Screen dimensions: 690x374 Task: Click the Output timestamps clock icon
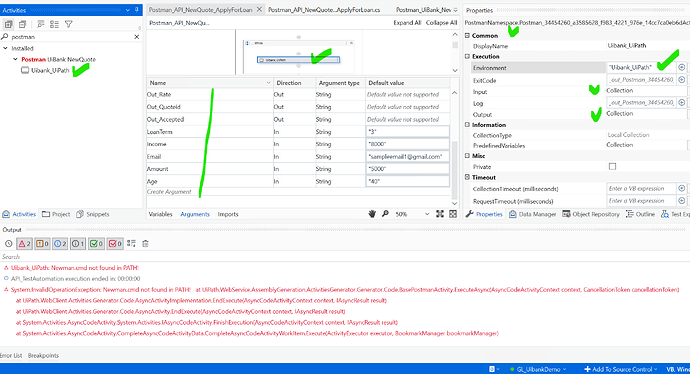coord(8,243)
